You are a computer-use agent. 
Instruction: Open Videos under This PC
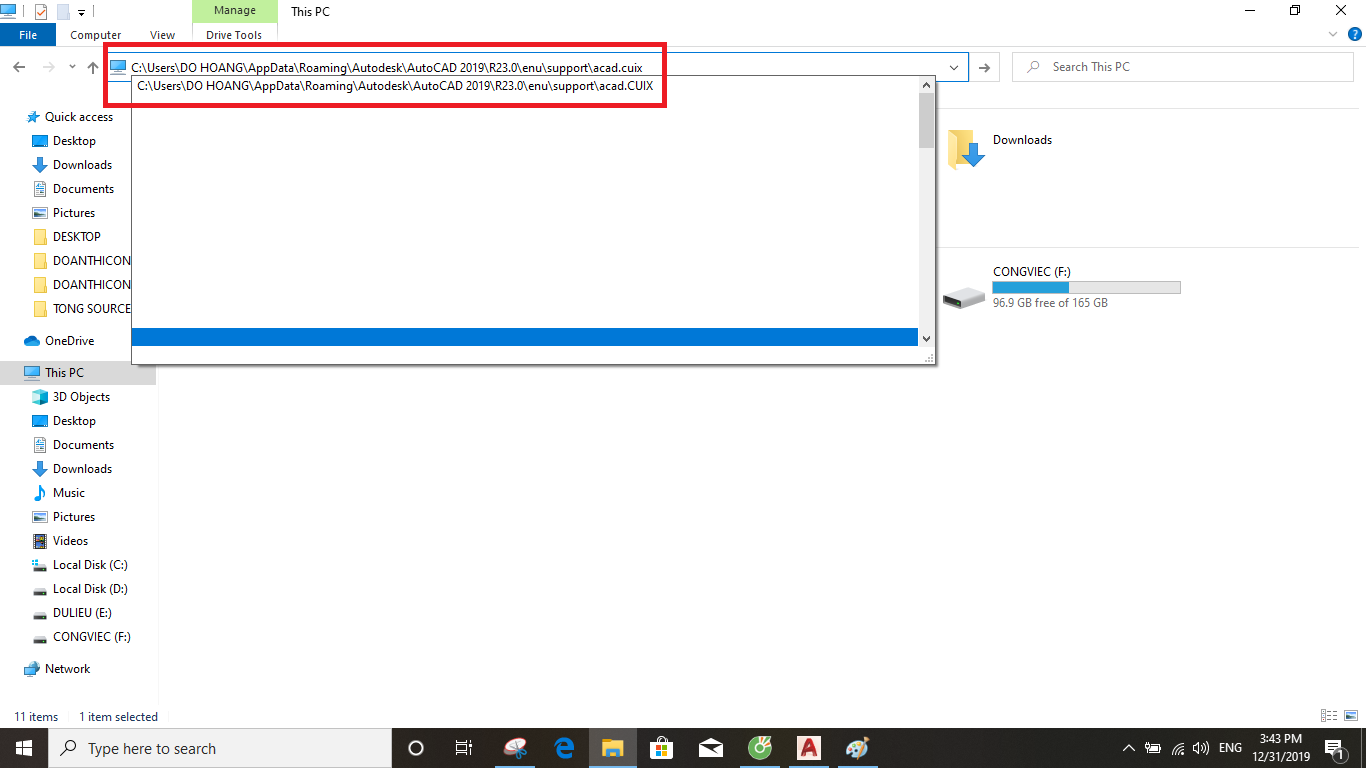coord(70,541)
